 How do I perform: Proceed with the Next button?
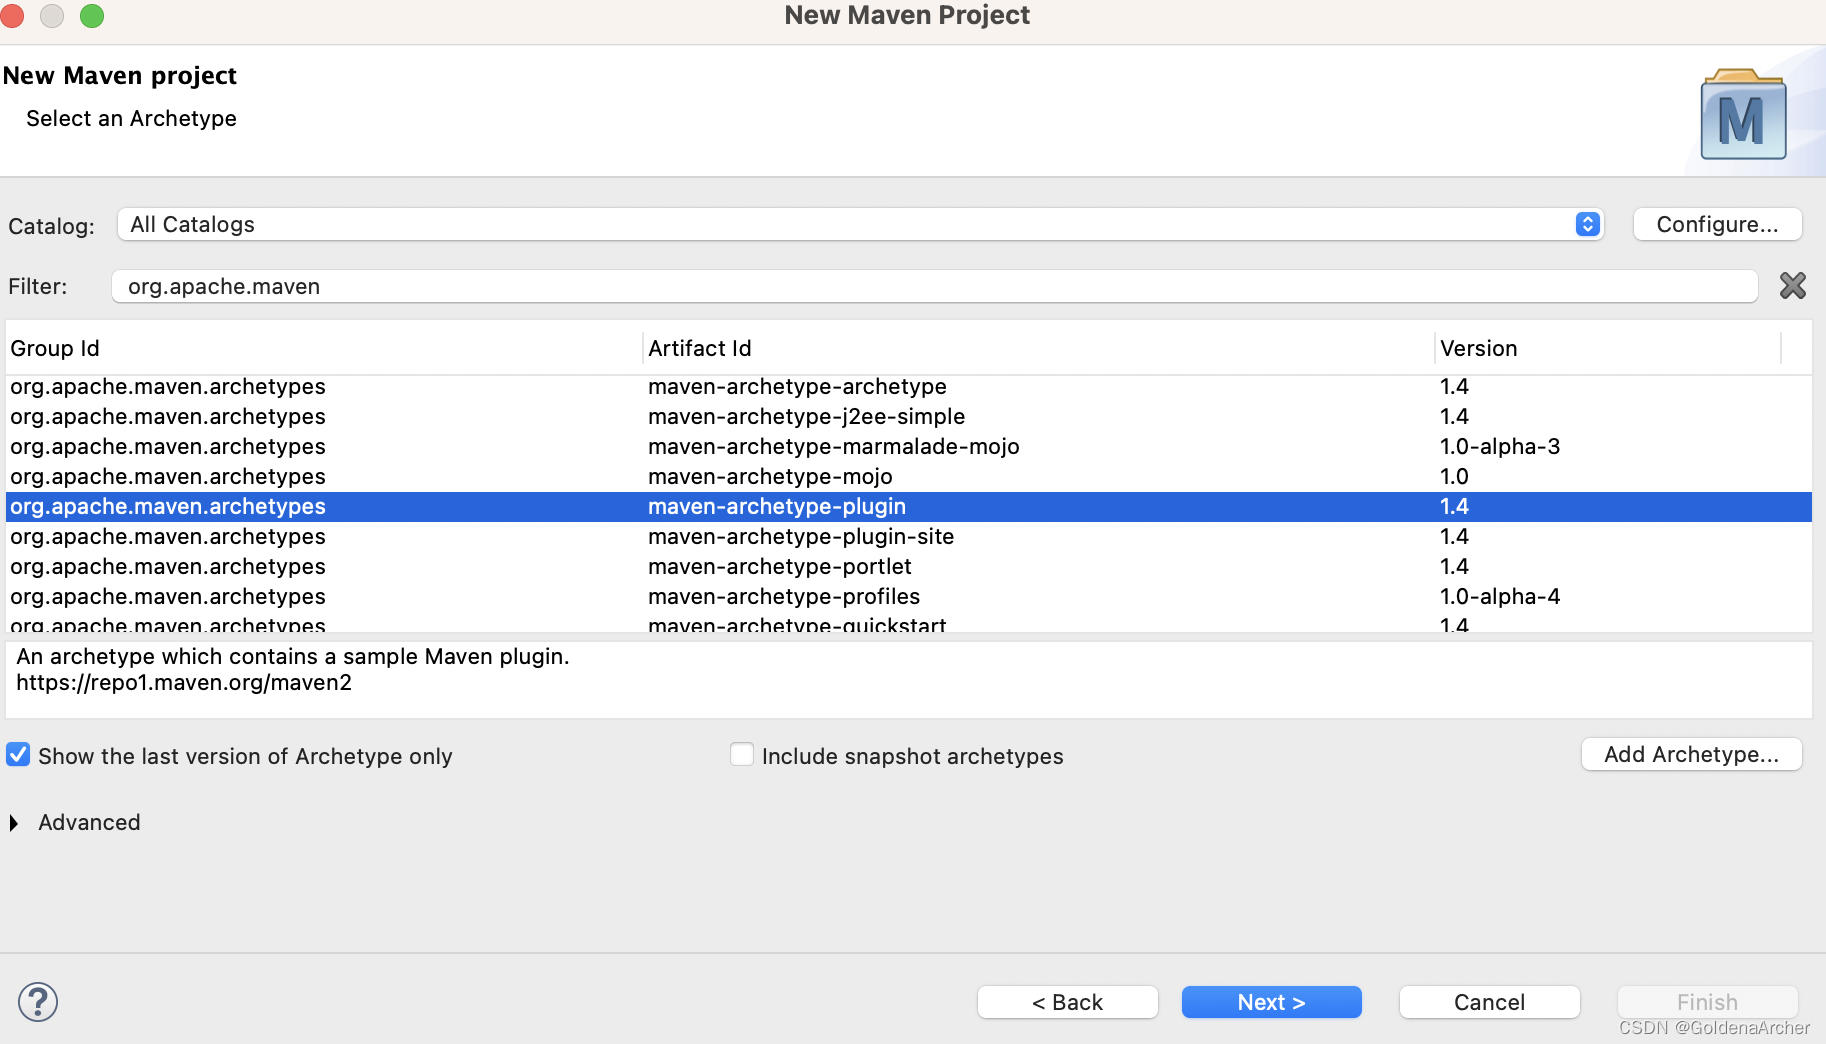click(x=1271, y=1002)
